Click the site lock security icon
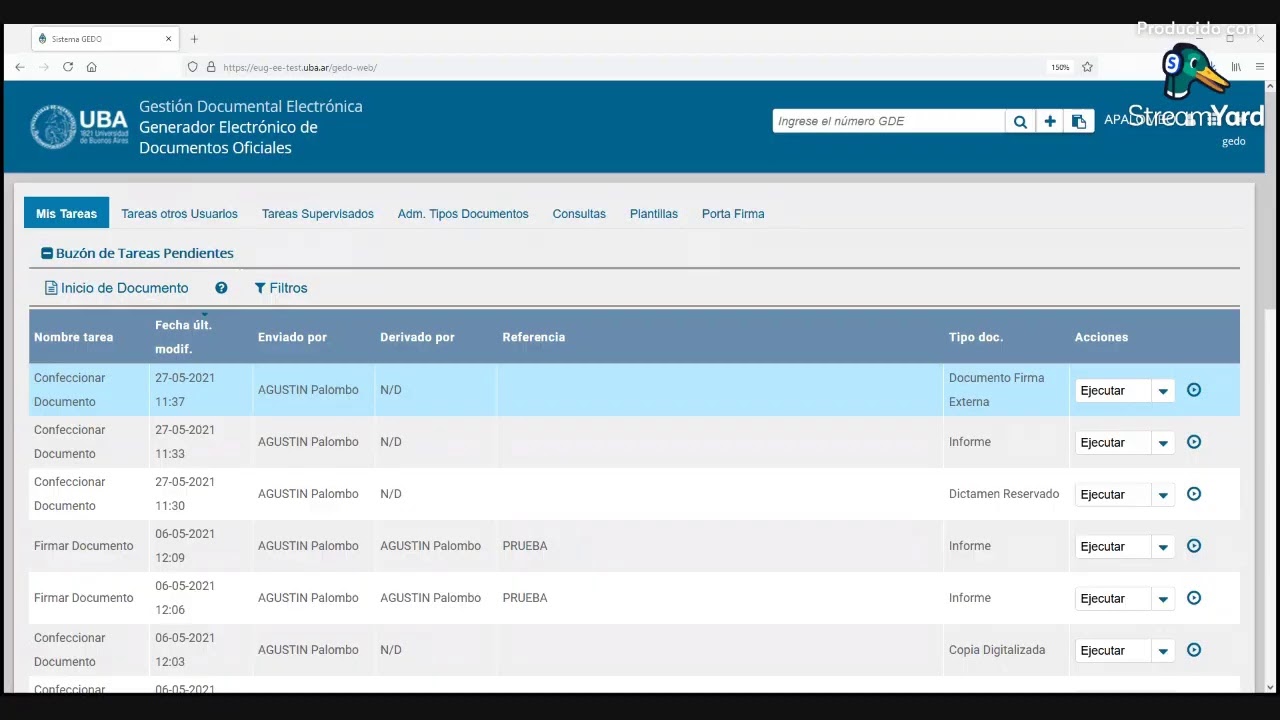This screenshot has width=1280, height=720. [x=211, y=67]
